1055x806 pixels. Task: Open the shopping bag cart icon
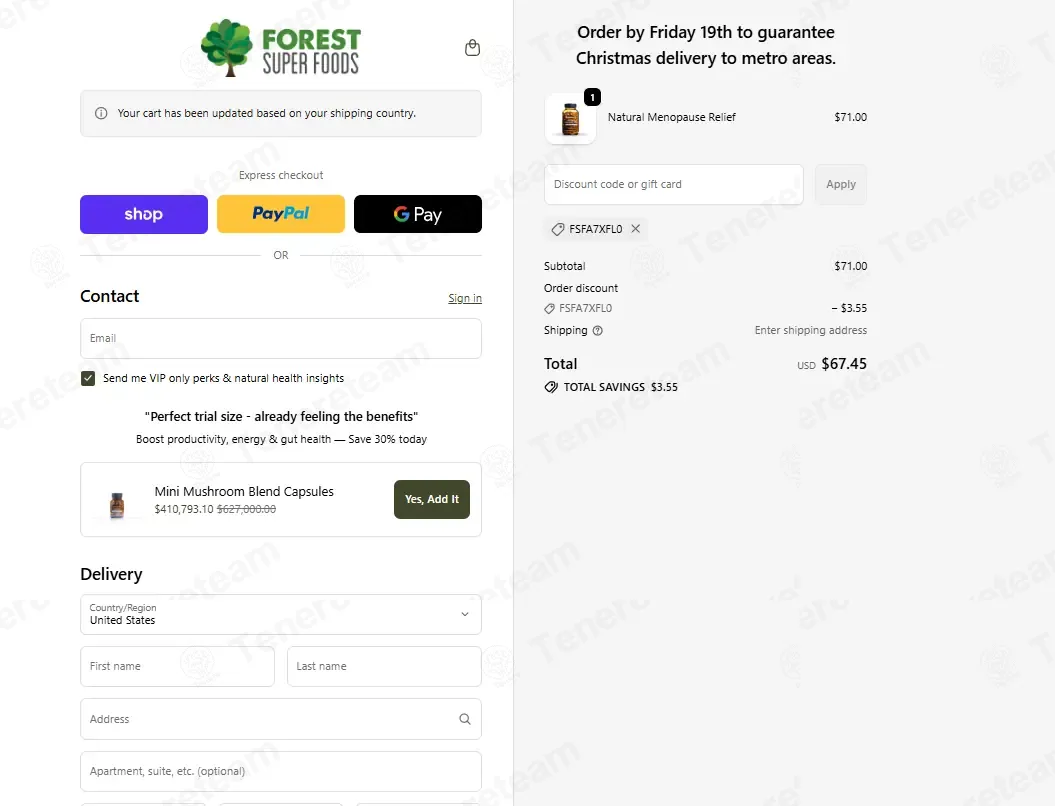(x=472, y=48)
